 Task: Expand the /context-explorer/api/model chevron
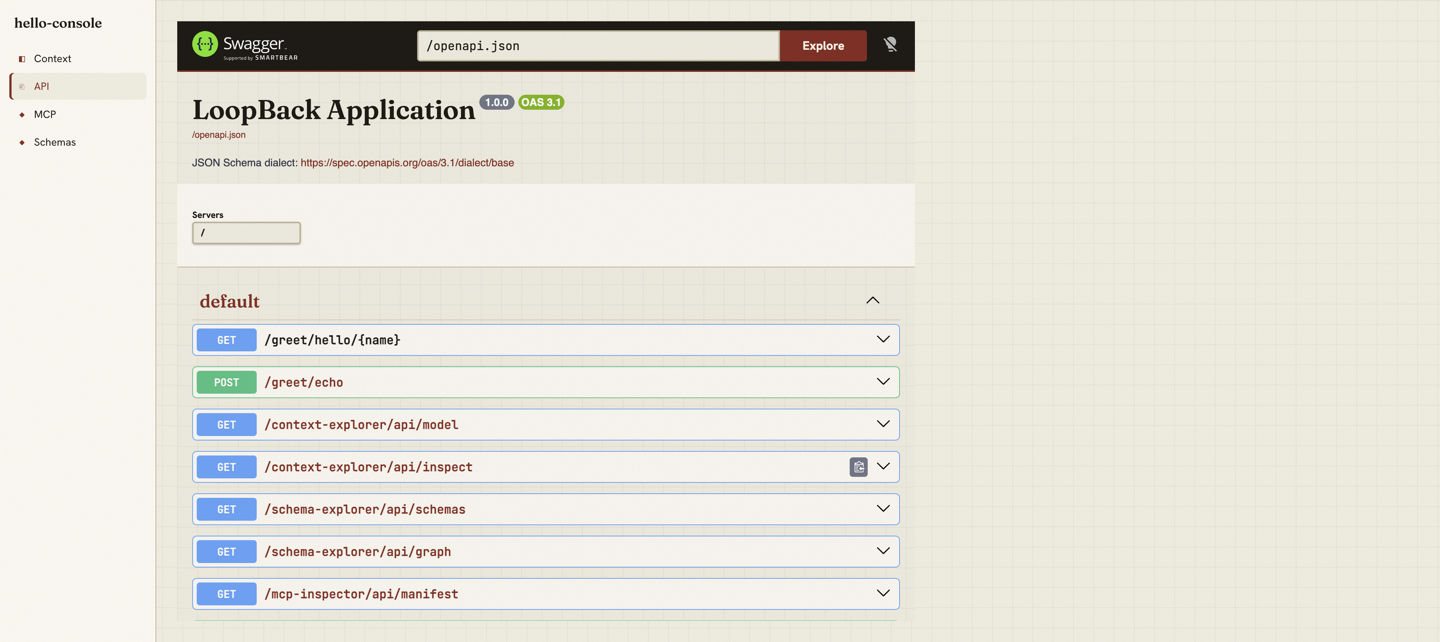click(883, 424)
